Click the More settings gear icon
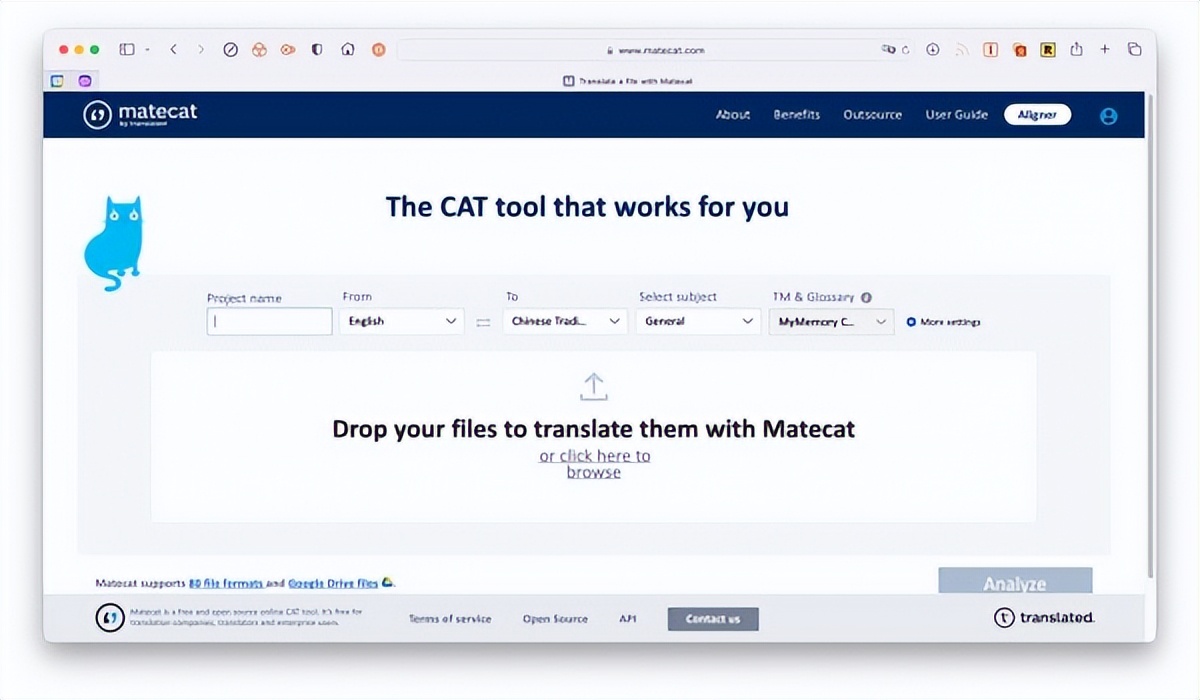Image resolution: width=1200 pixels, height=700 pixels. 911,322
